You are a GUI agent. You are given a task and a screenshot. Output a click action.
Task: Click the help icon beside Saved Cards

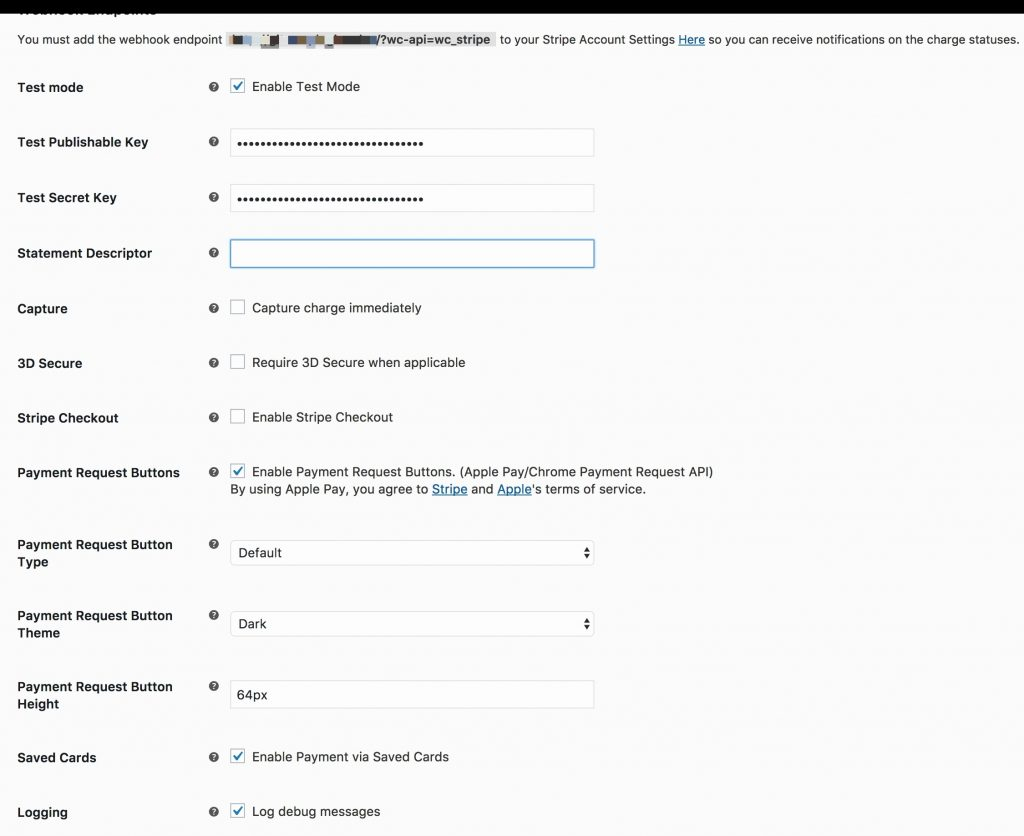click(x=213, y=757)
